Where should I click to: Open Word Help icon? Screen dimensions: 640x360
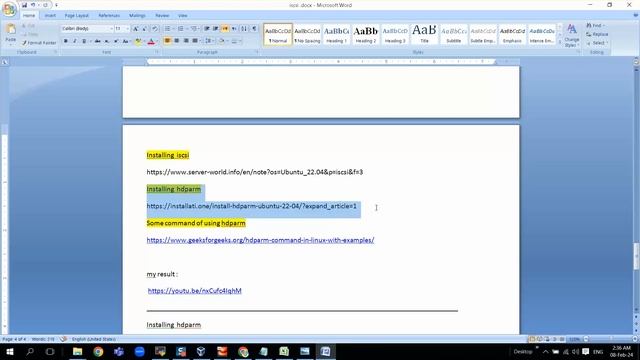(635, 16)
